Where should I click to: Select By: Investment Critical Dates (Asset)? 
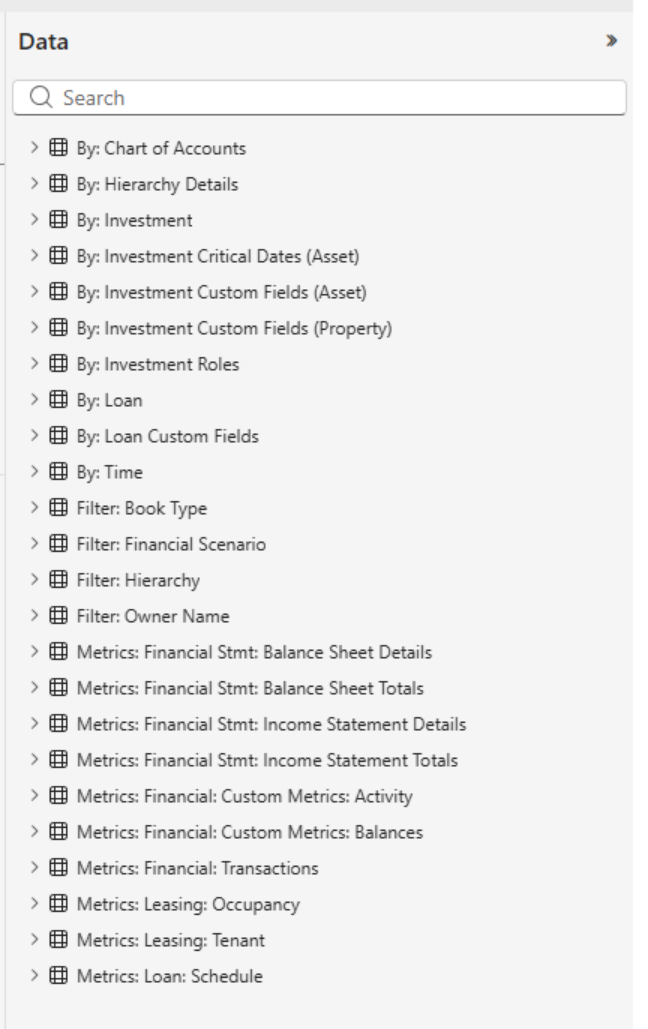(x=218, y=256)
